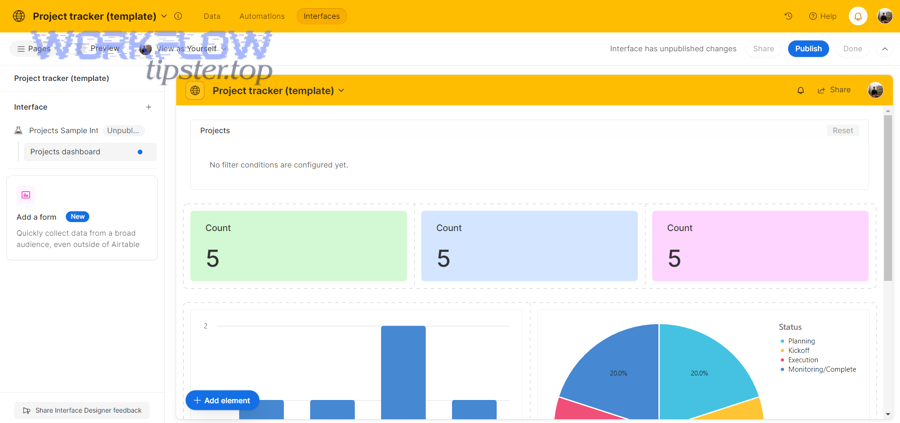Open user avatar in top right
Image resolution: width=900 pixels, height=423 pixels.
coord(884,16)
